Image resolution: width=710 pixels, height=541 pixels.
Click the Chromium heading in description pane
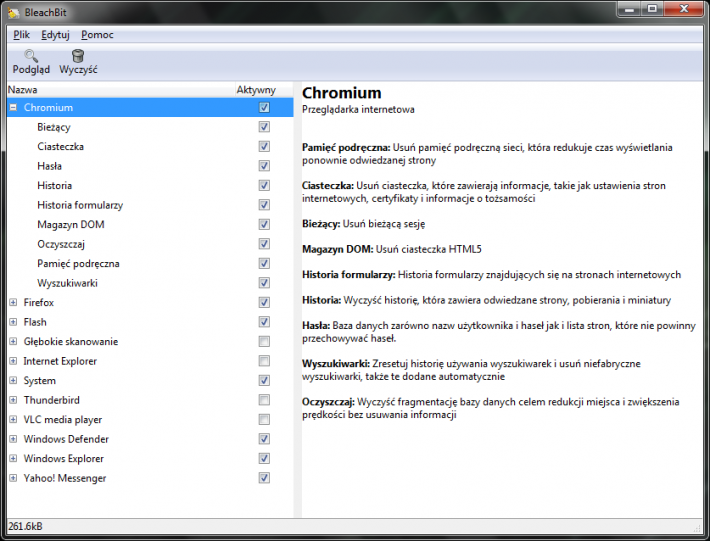pyautogui.click(x=341, y=93)
